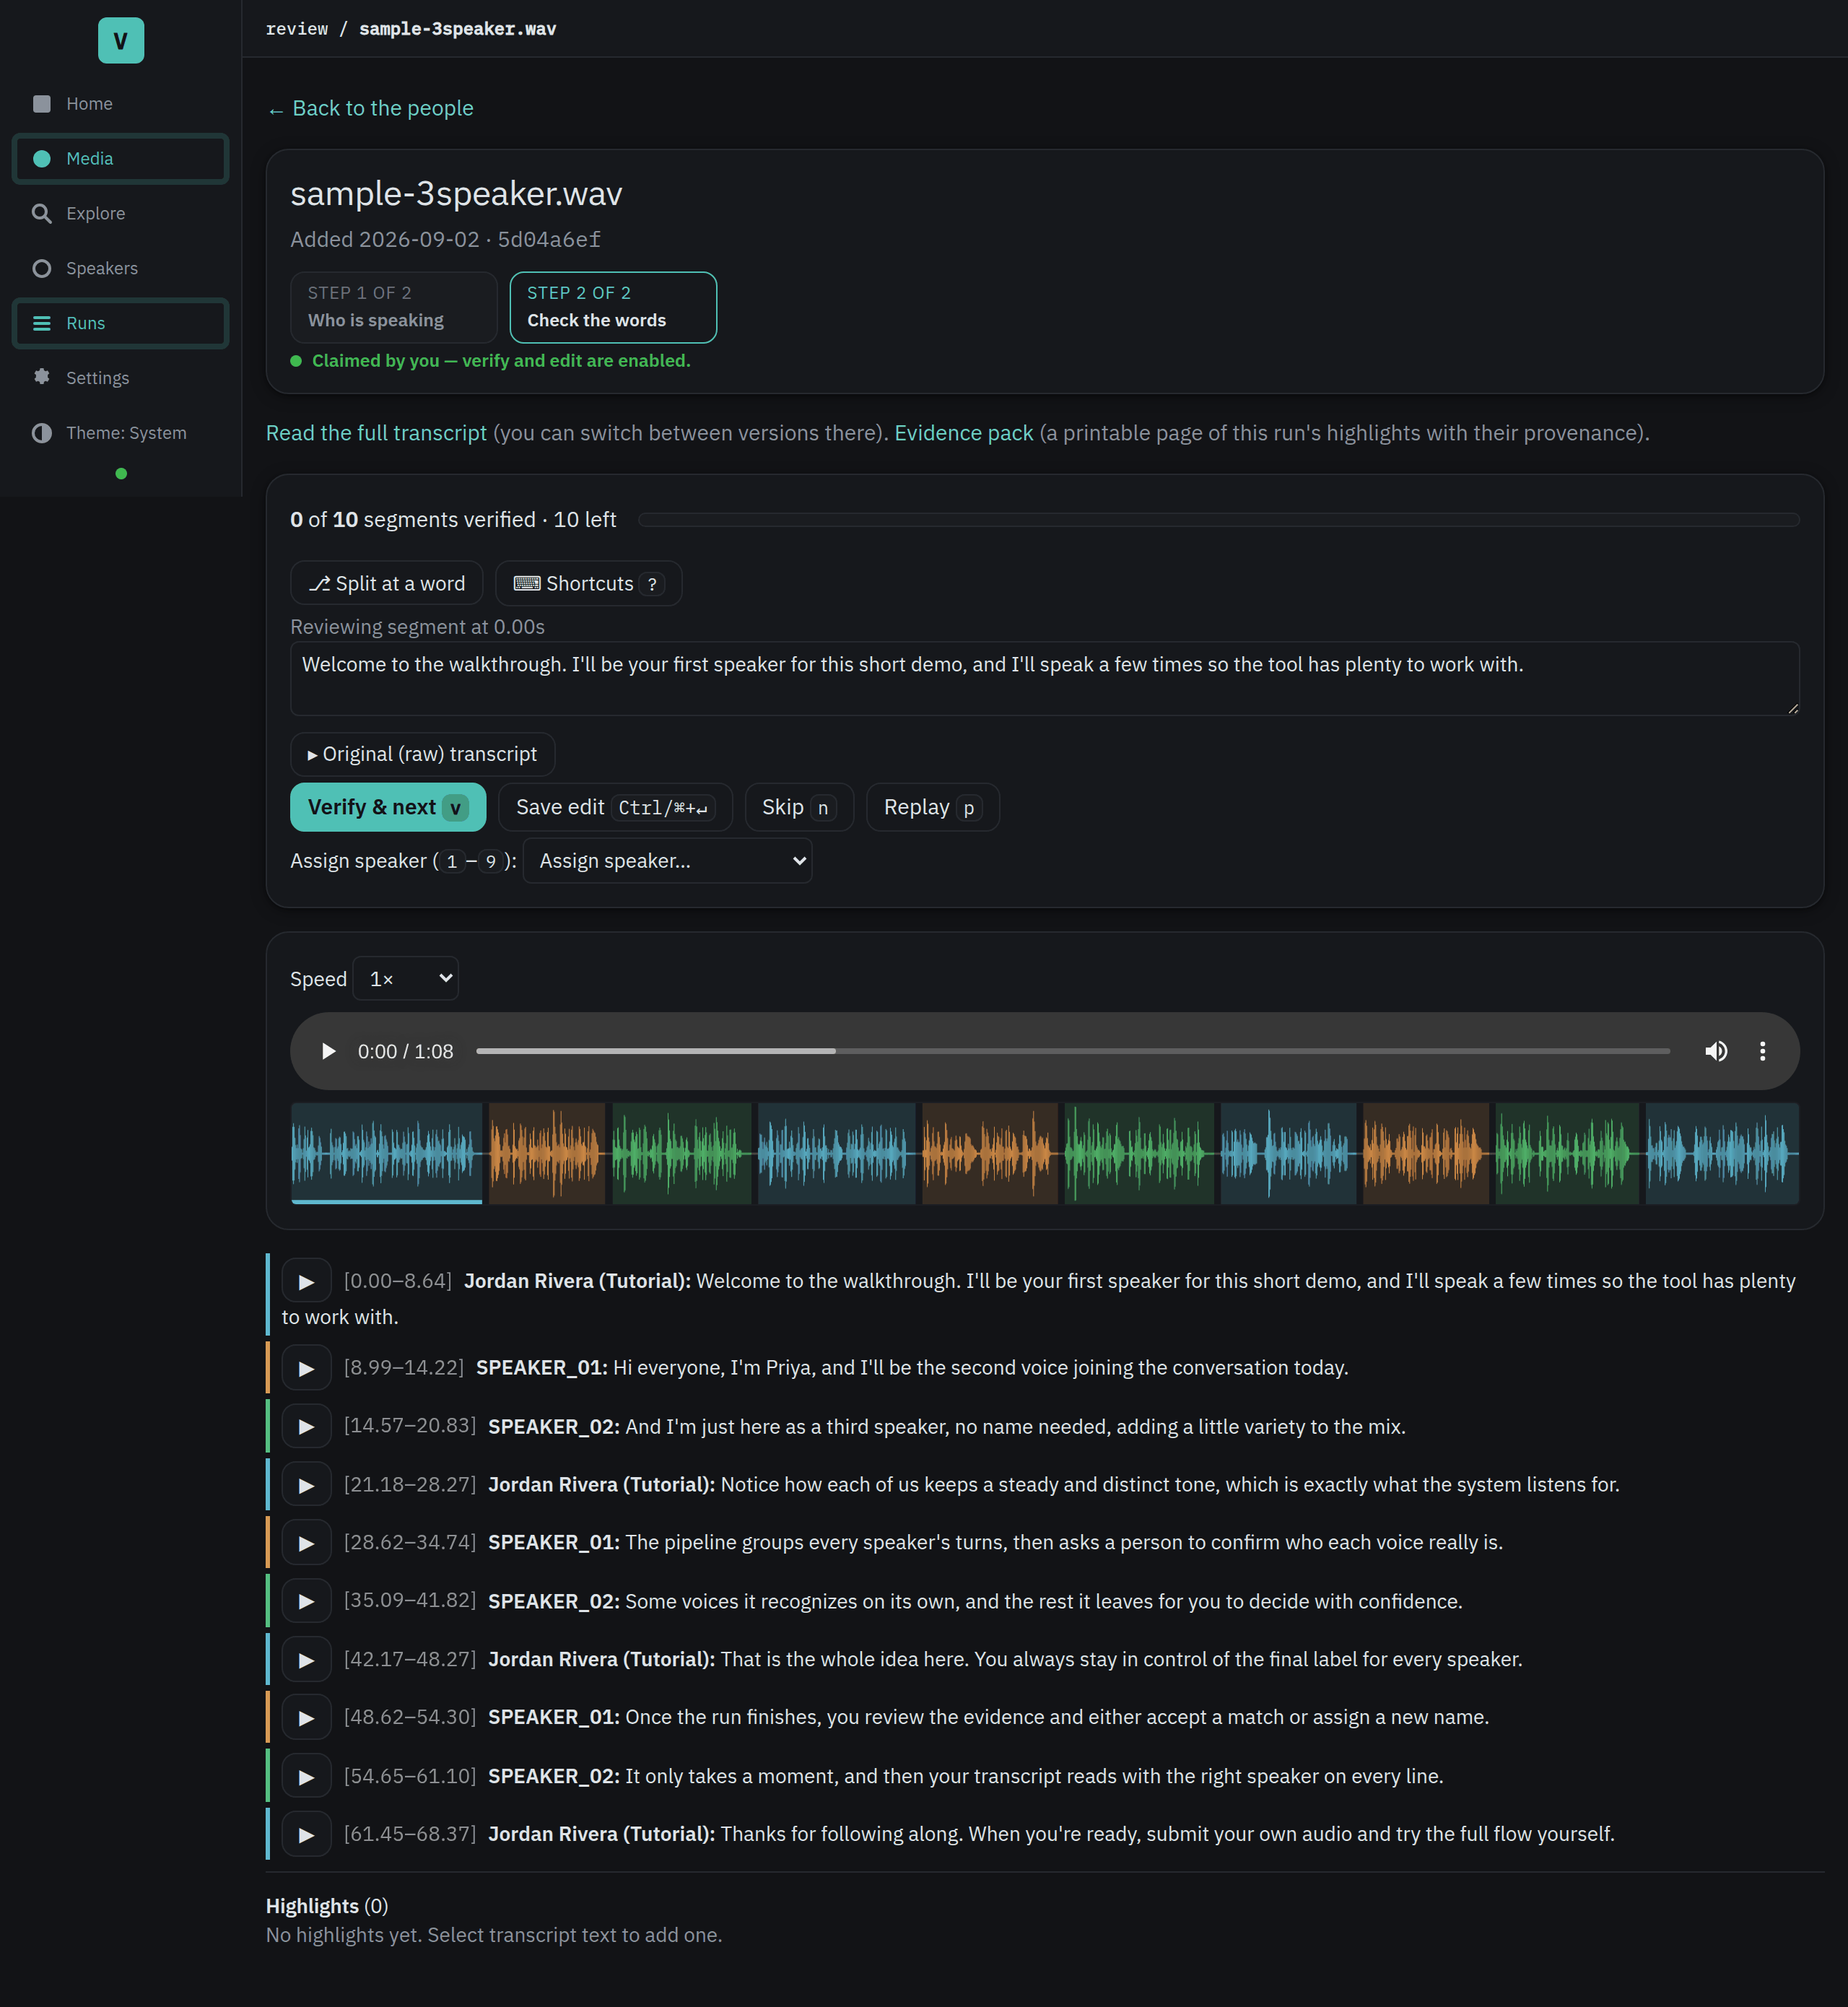Play segment 28.62–34.74
Viewport: 1848px width, 2007px height.
306,1544
